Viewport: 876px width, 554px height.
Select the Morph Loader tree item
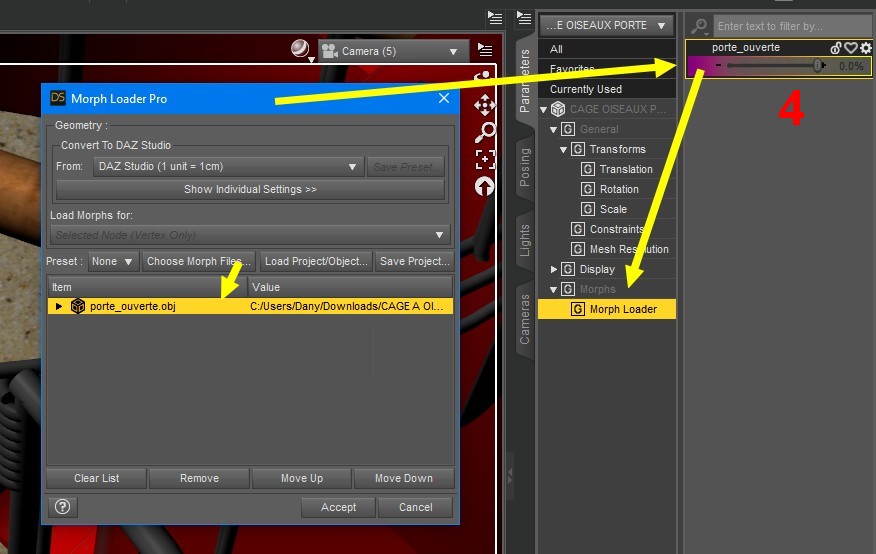click(x=607, y=309)
